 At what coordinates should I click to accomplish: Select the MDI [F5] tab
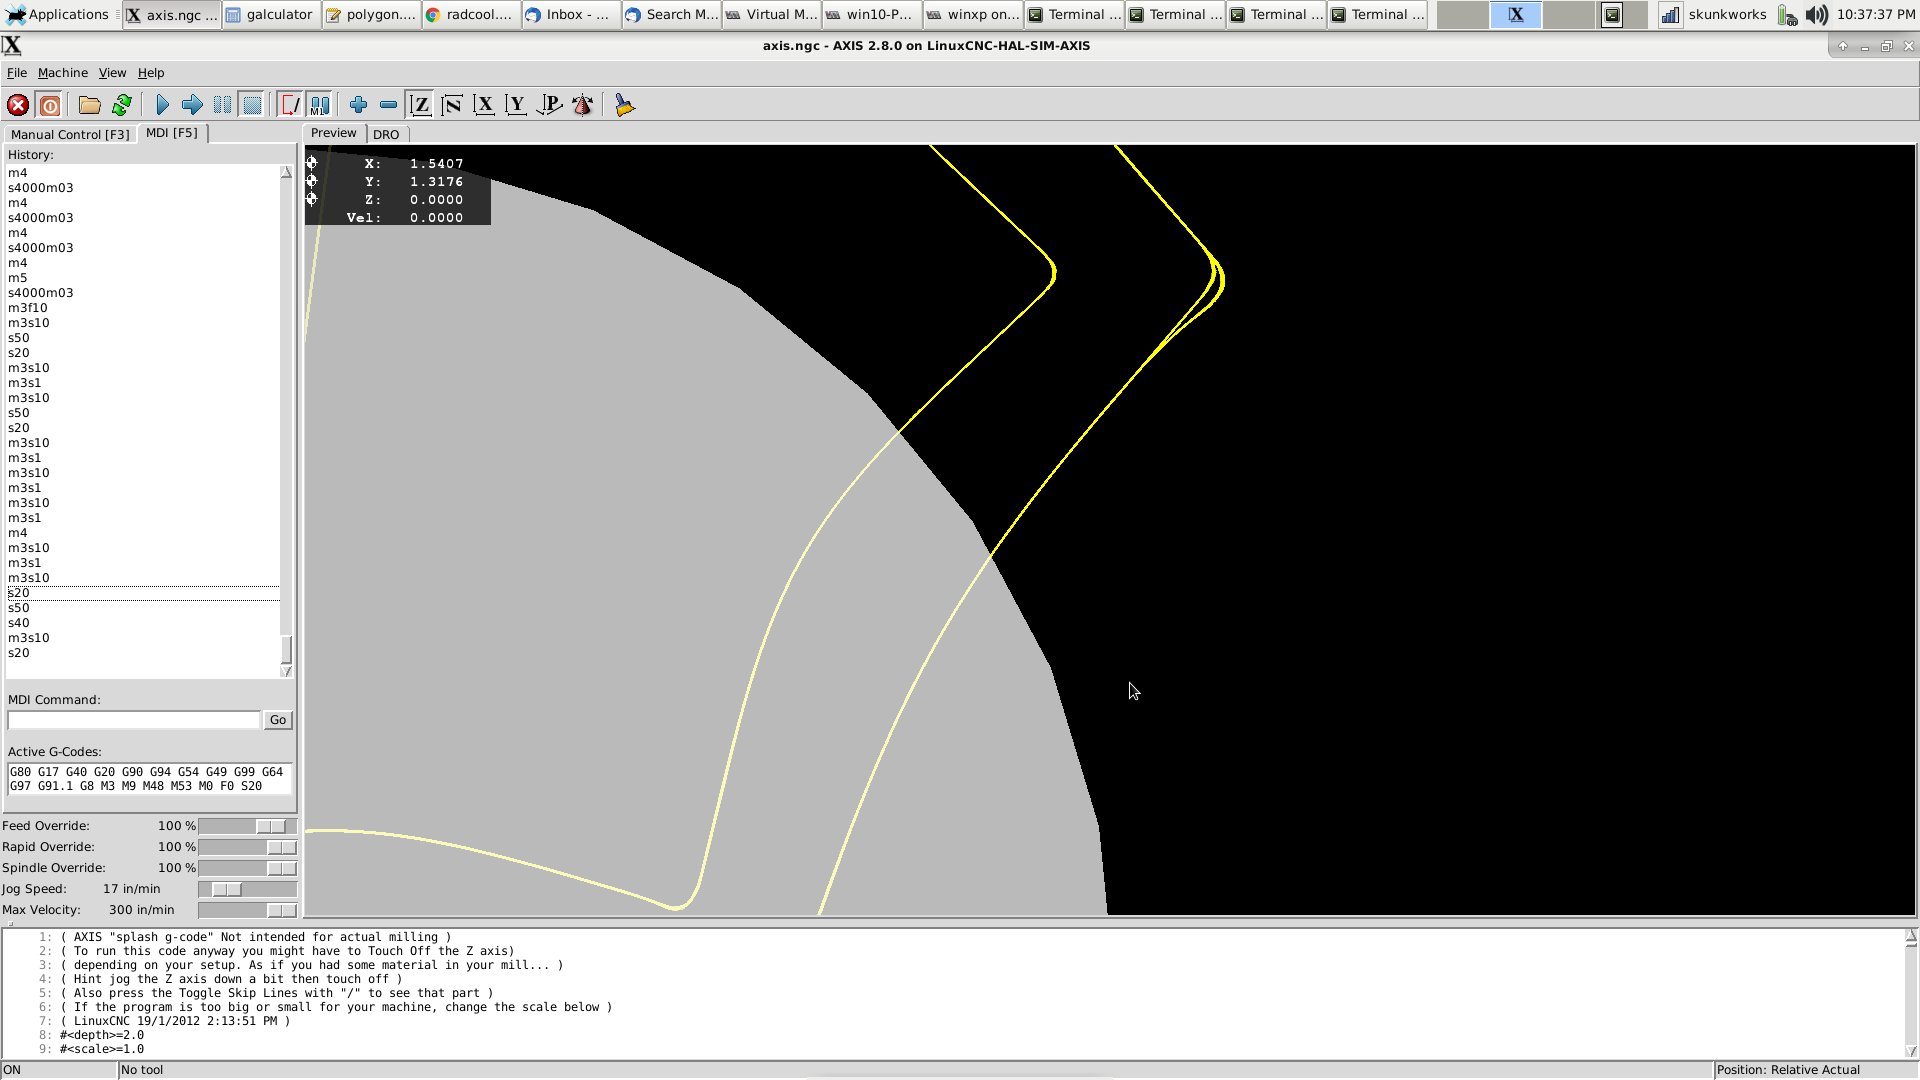click(x=172, y=133)
